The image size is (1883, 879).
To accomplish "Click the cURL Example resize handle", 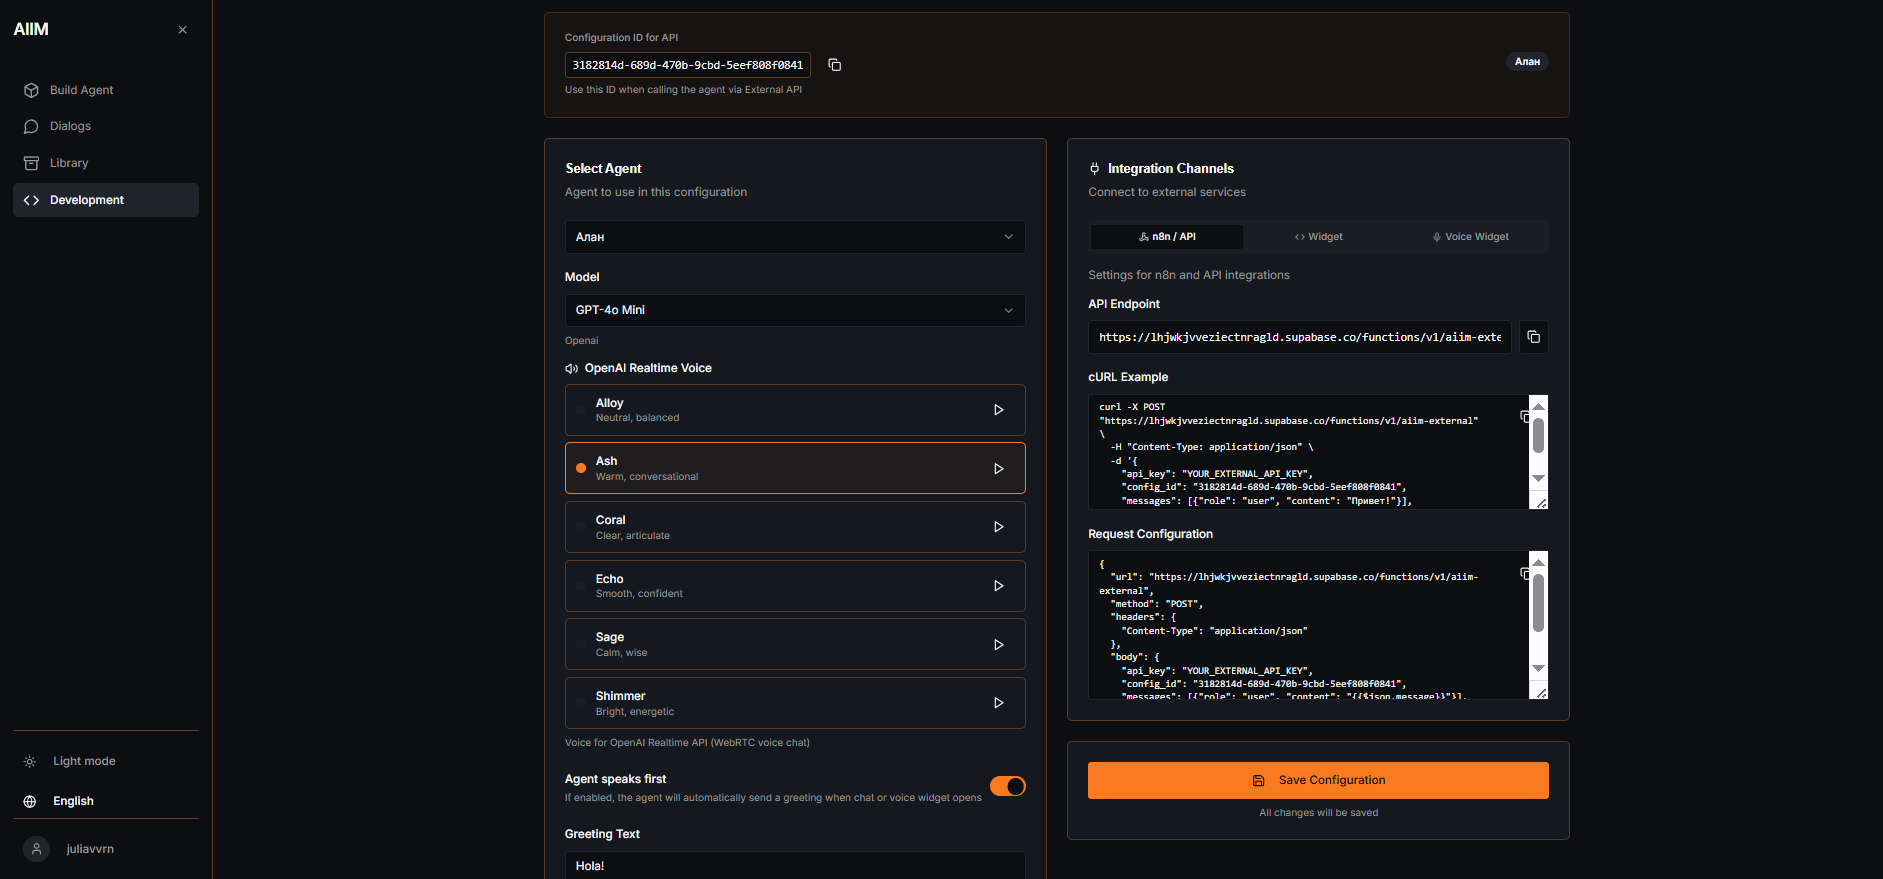I will point(1541,503).
